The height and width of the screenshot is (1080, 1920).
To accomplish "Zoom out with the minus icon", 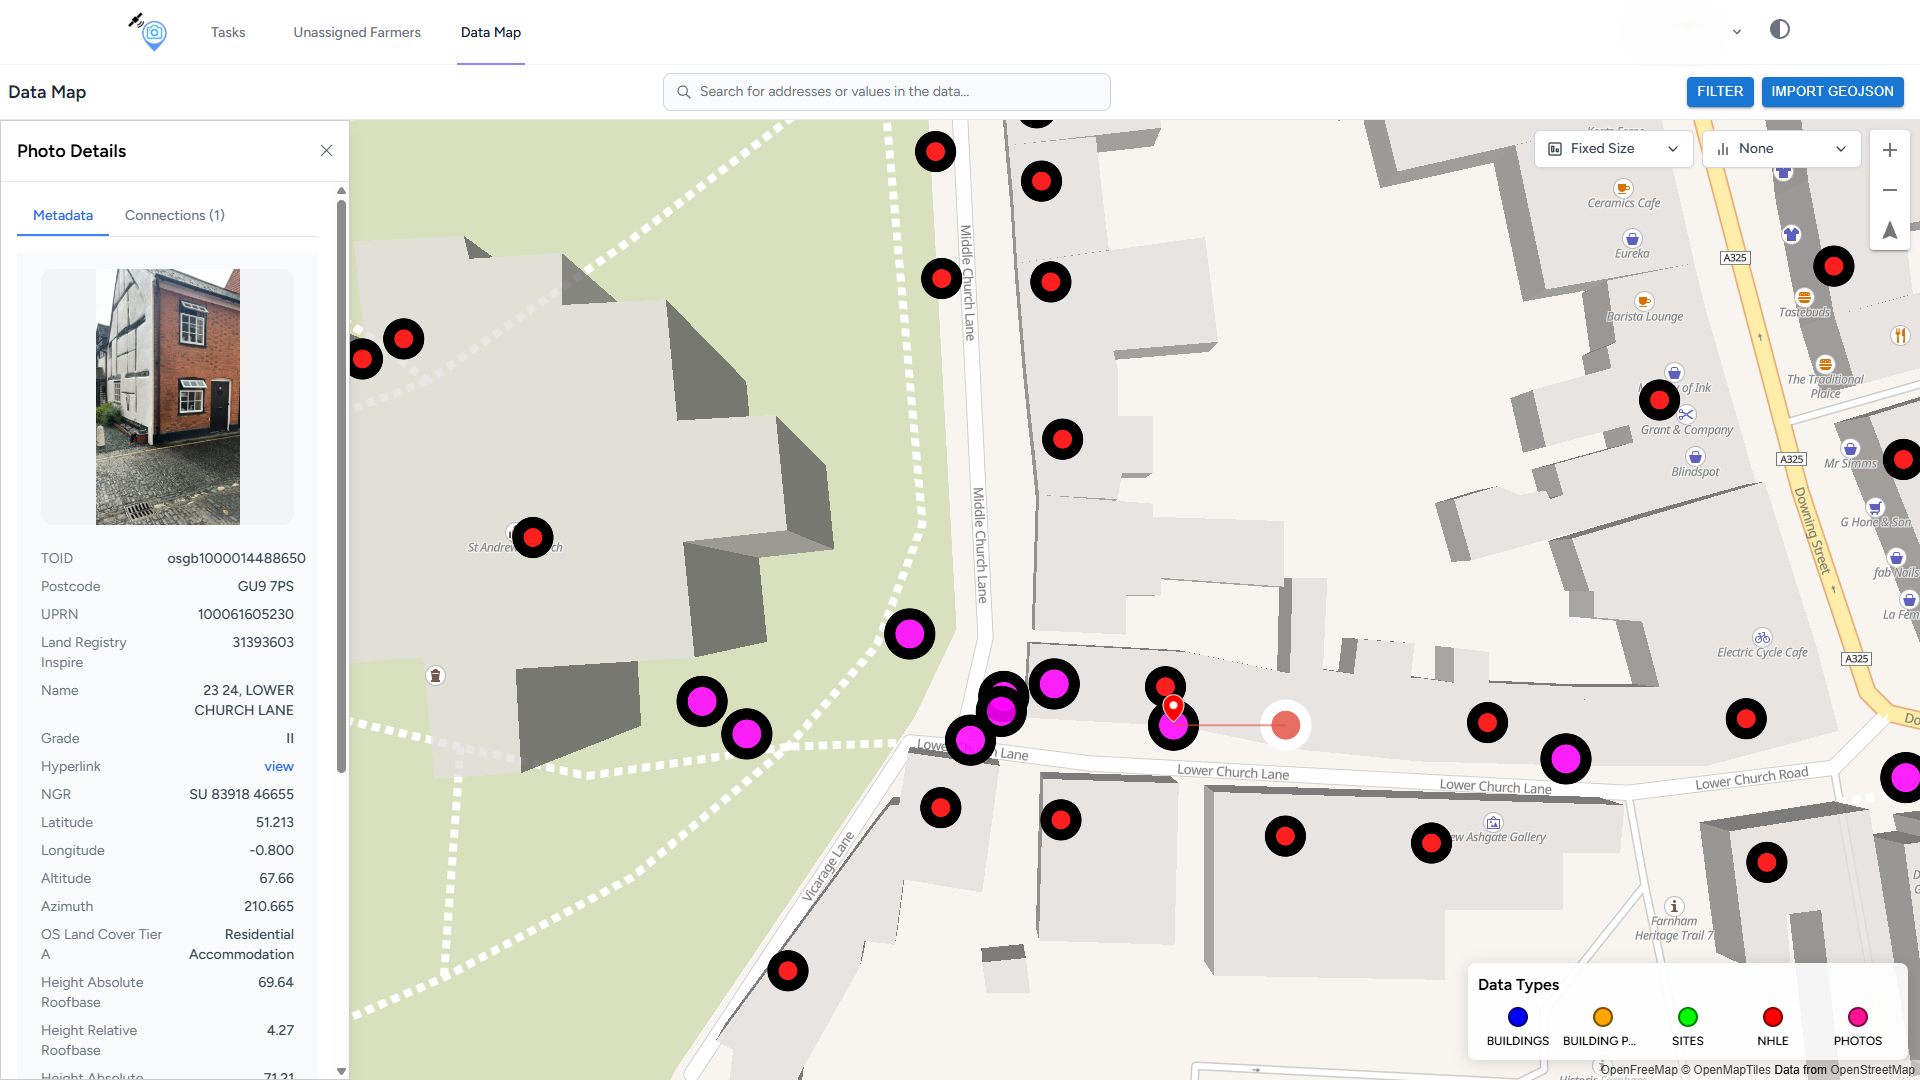I will [x=1889, y=190].
